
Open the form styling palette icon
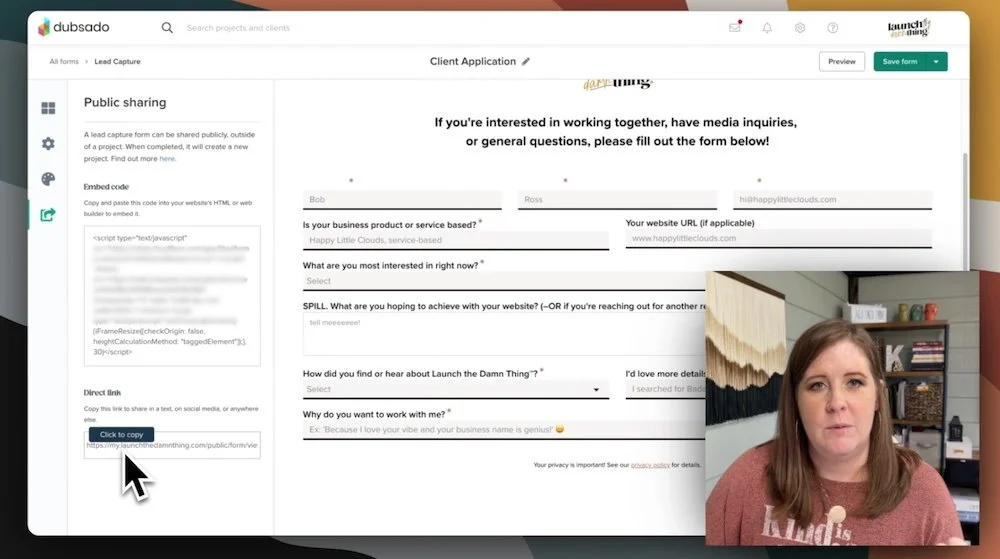point(48,179)
